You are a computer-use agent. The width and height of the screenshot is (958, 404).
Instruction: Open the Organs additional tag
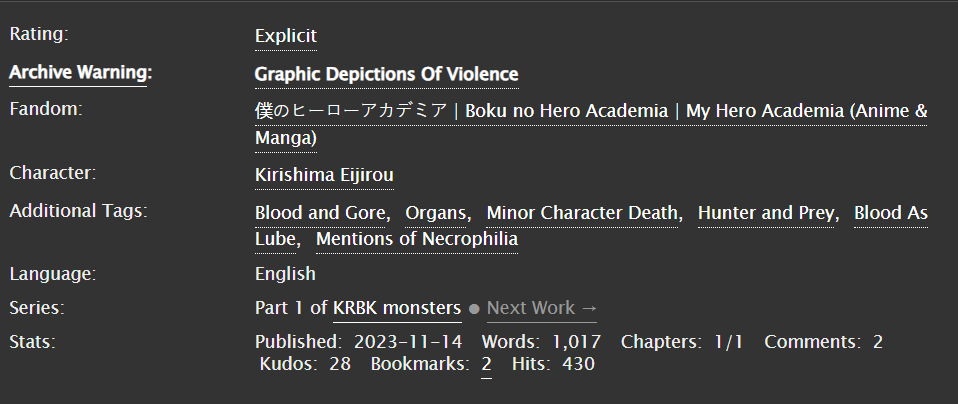pos(439,213)
